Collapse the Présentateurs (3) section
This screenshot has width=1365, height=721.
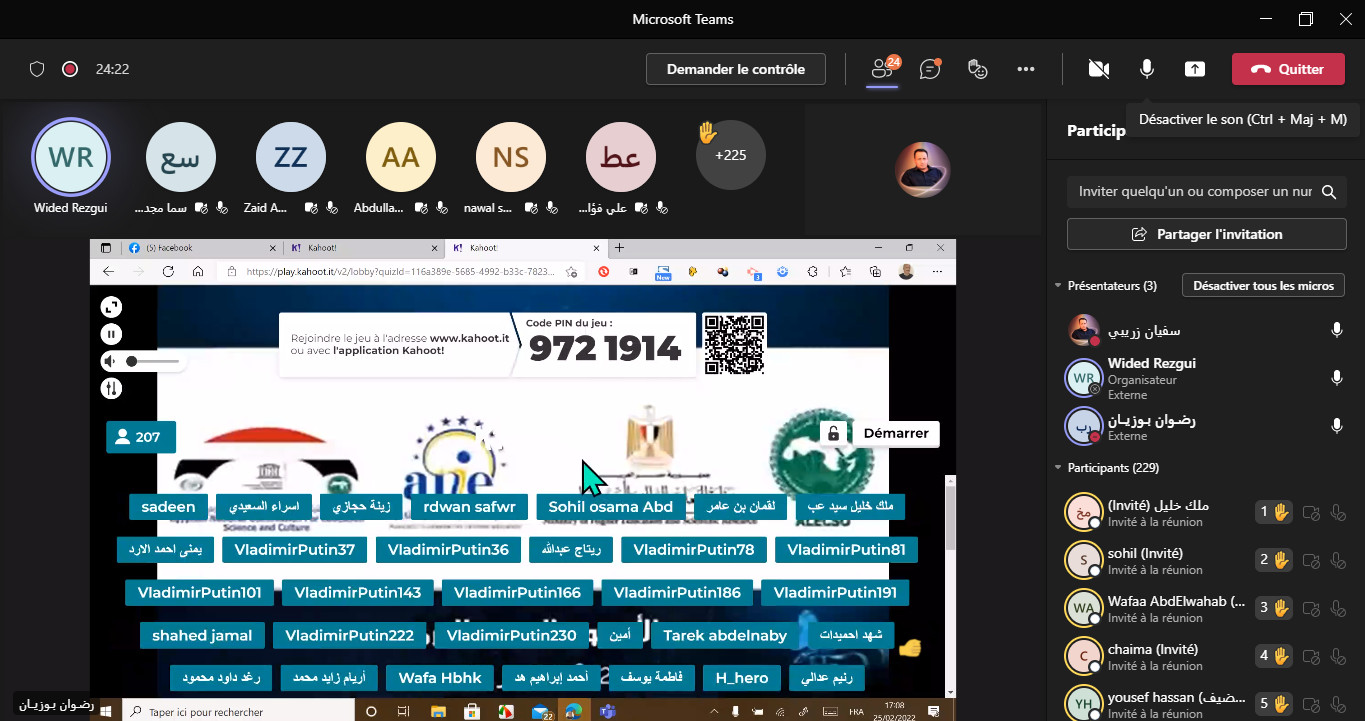click(x=1059, y=286)
